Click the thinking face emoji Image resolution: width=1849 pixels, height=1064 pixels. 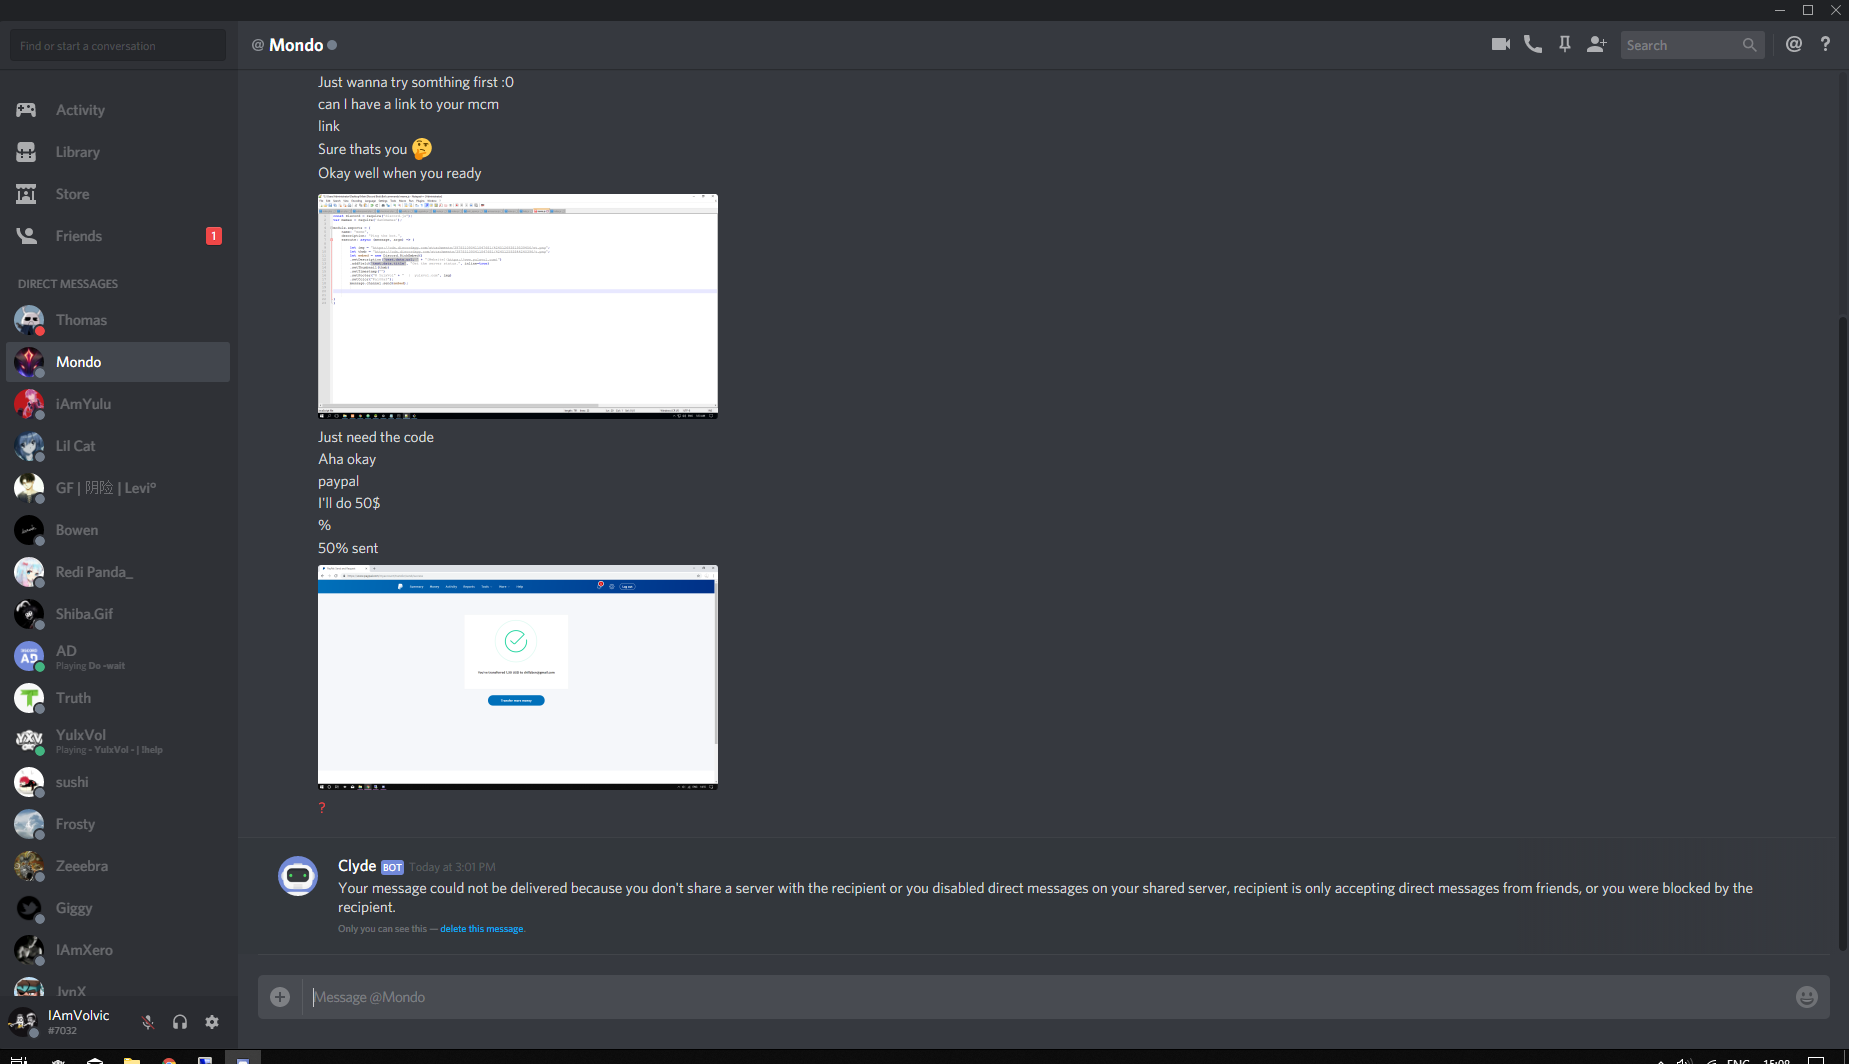pyautogui.click(x=422, y=149)
